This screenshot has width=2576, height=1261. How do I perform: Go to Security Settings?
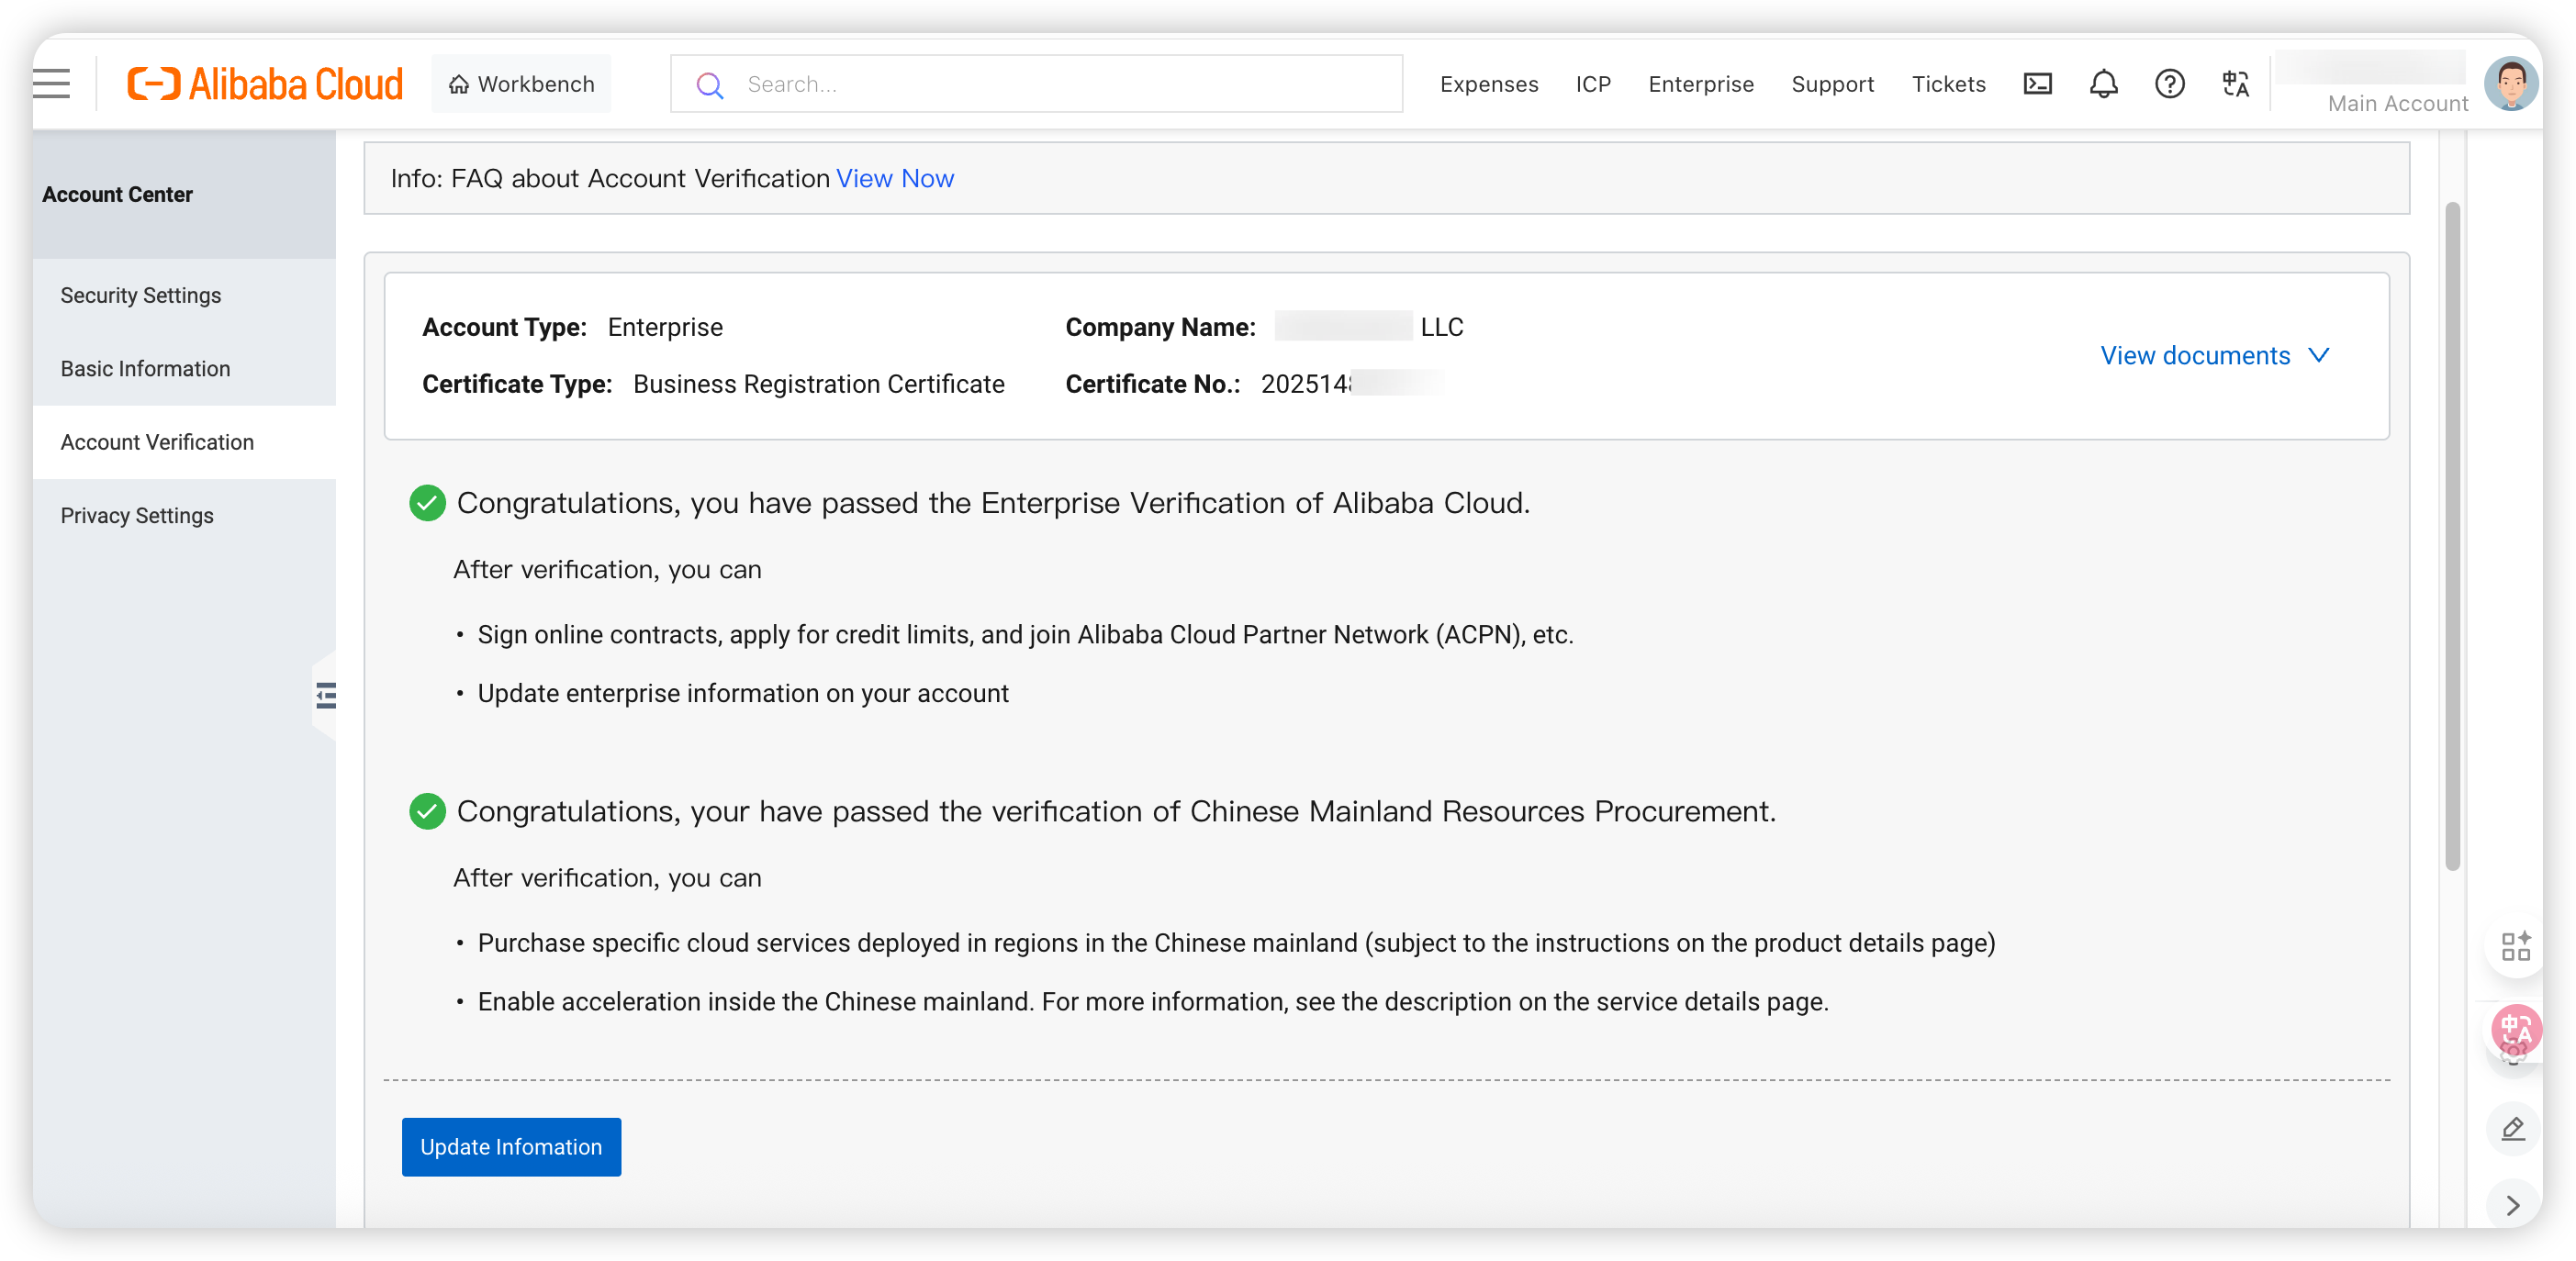(x=141, y=295)
